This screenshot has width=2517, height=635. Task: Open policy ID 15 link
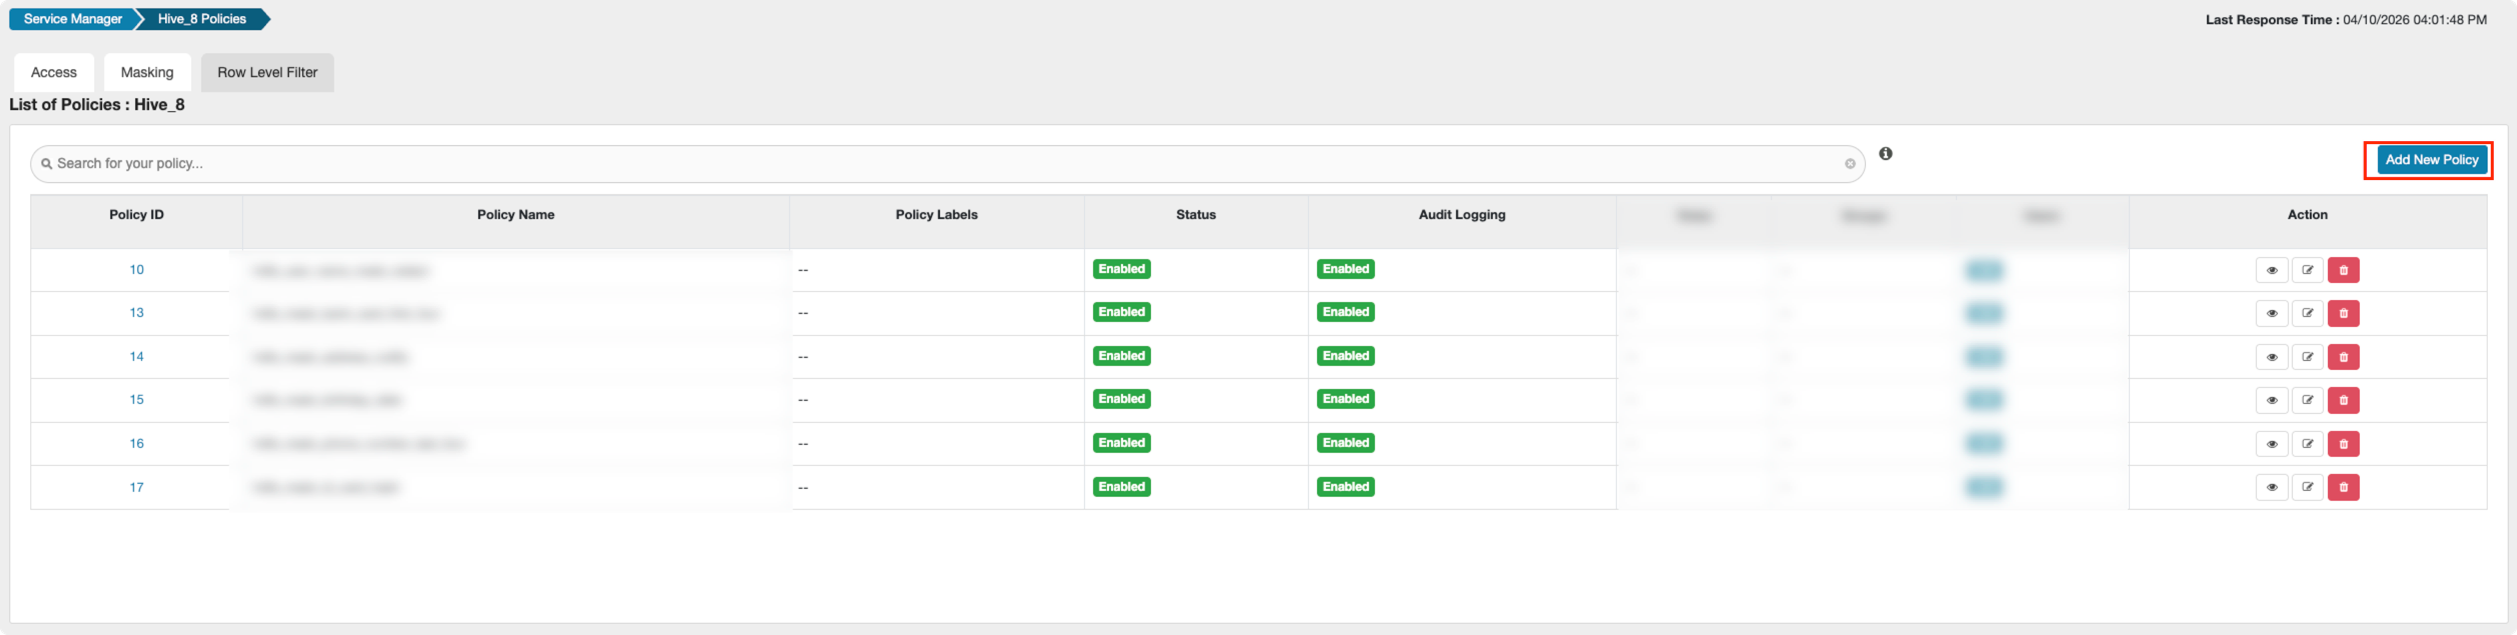137,400
